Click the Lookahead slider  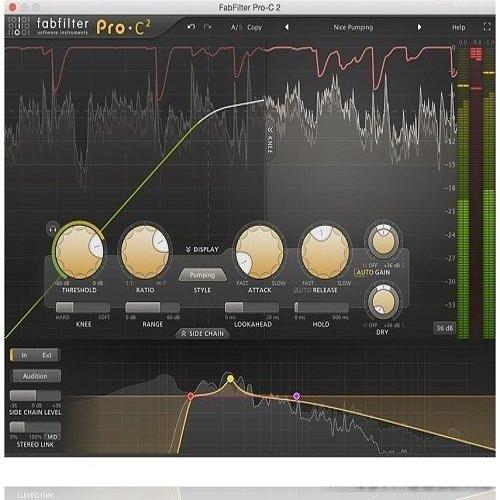(x=252, y=307)
